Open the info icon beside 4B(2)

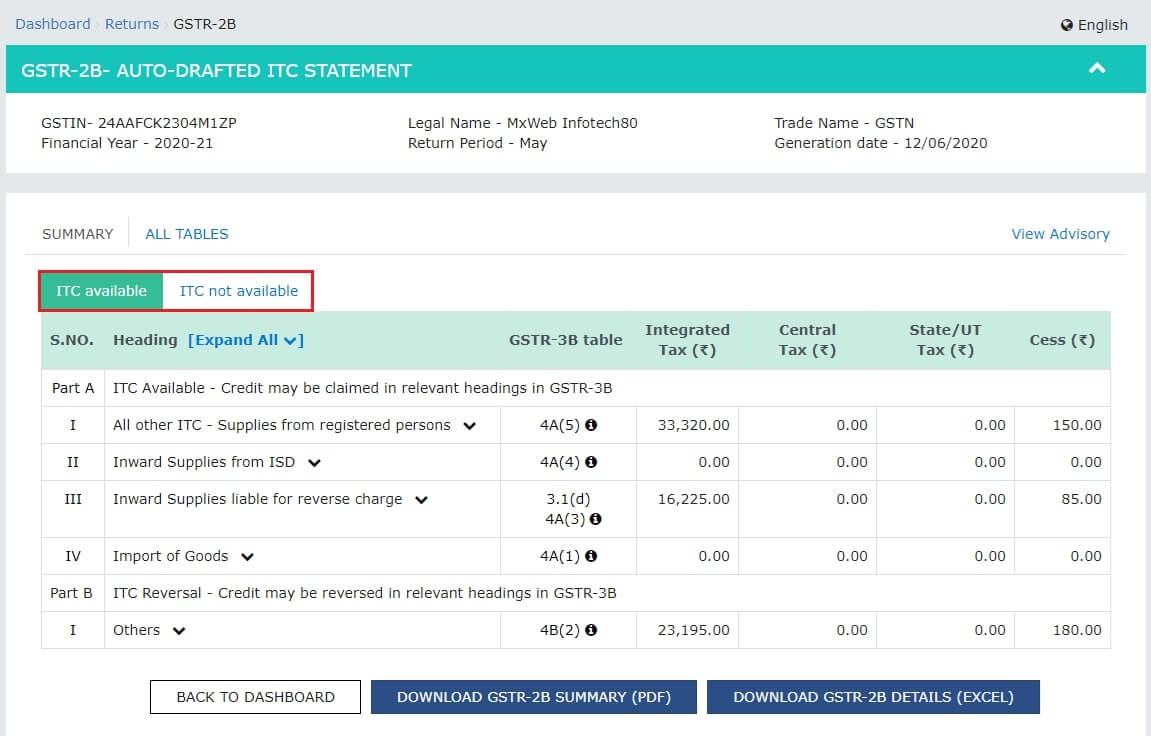coord(592,630)
